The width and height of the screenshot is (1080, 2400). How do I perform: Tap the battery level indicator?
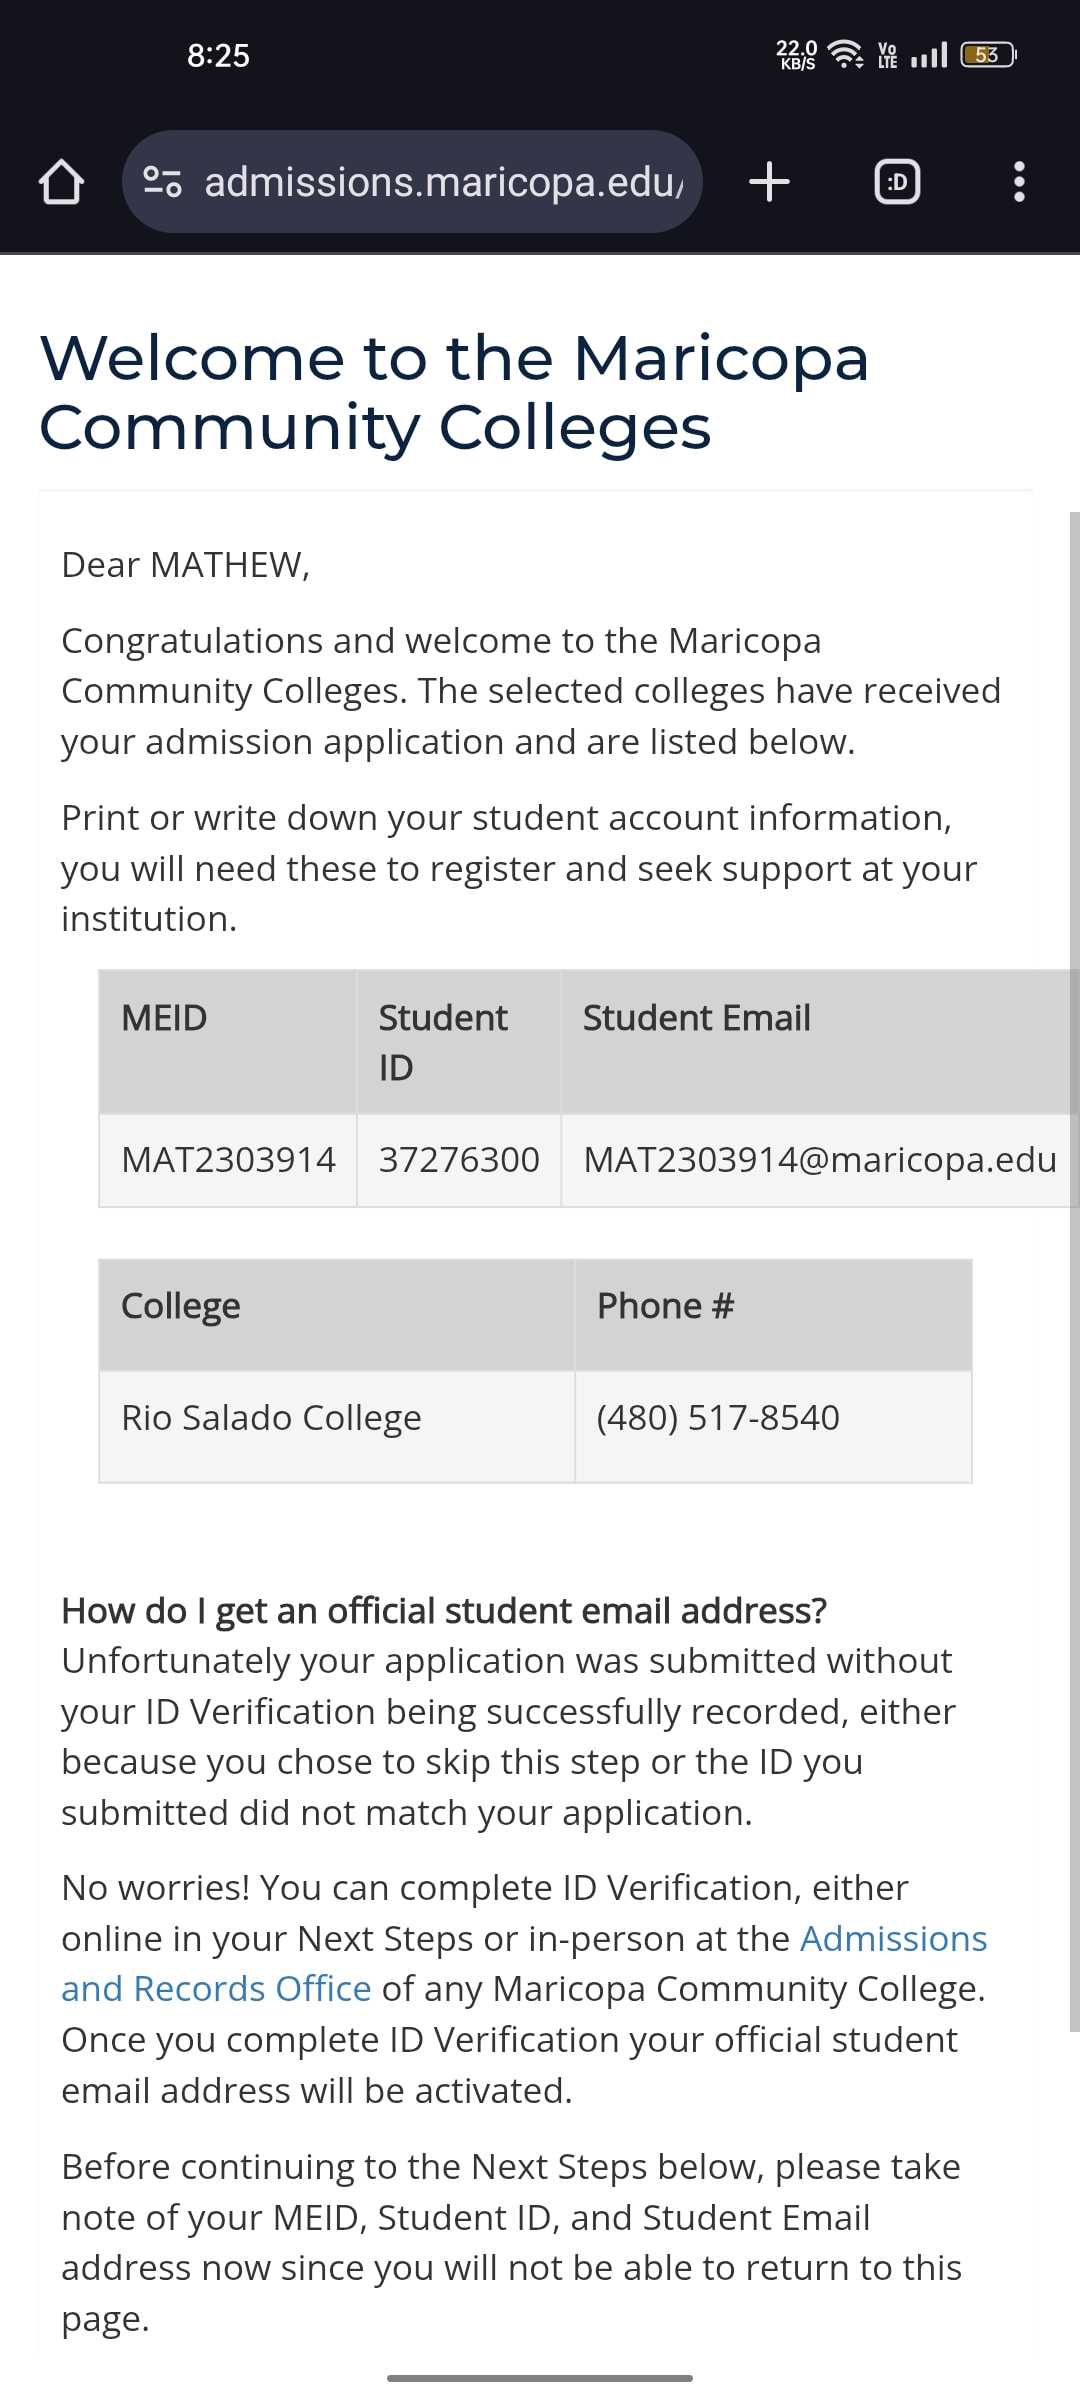pyautogui.click(x=987, y=55)
